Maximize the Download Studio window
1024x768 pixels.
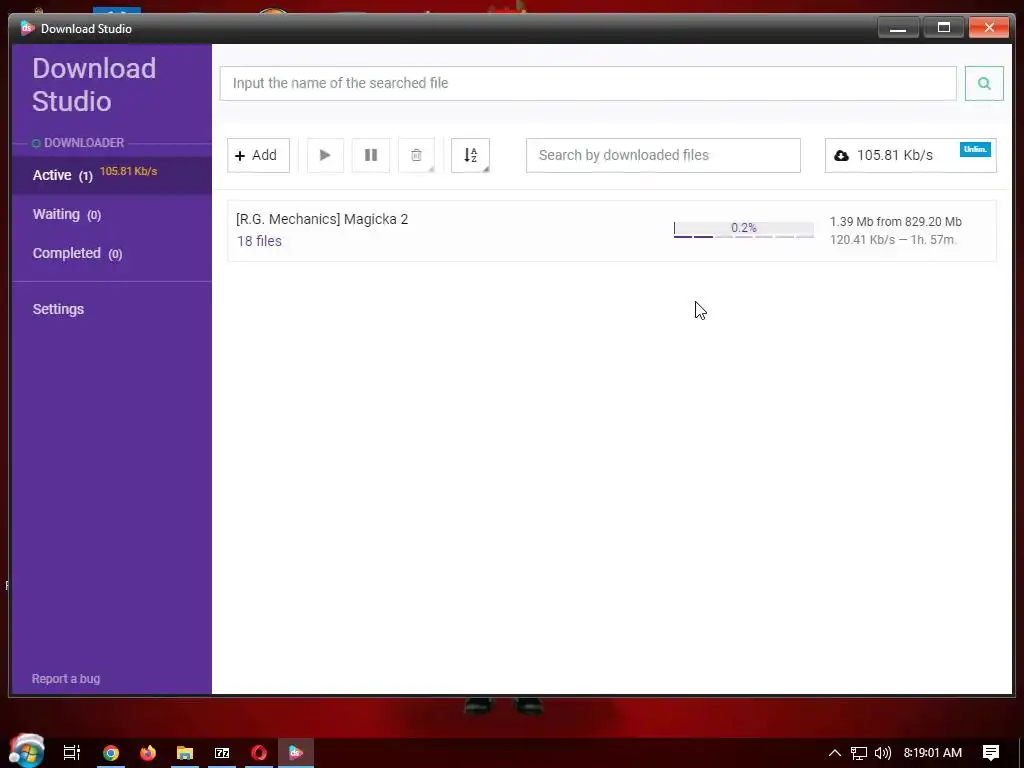[x=944, y=28]
